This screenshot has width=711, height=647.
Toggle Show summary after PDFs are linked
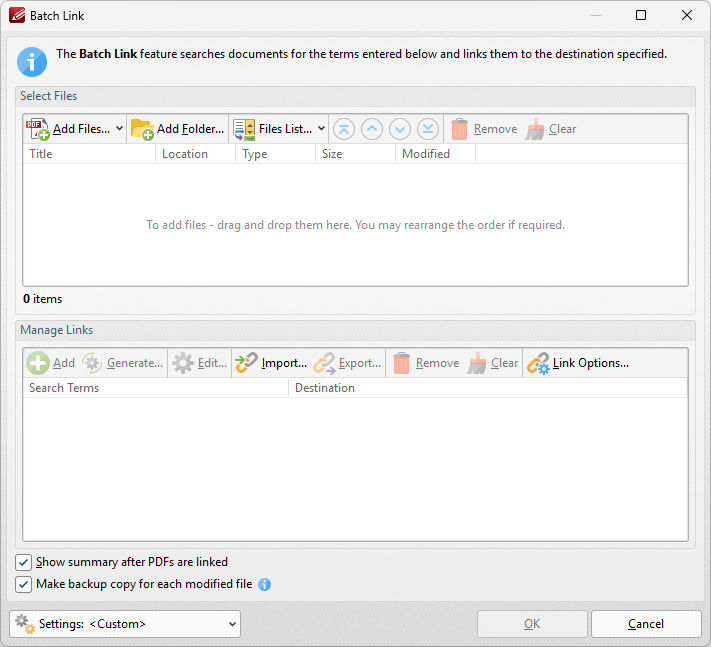(23, 562)
